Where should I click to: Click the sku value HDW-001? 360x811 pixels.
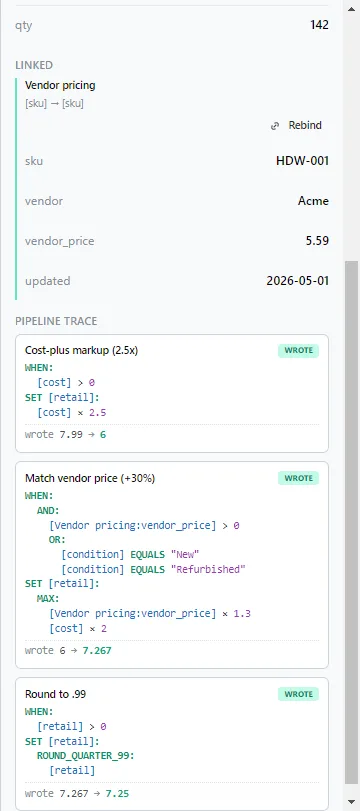click(303, 161)
